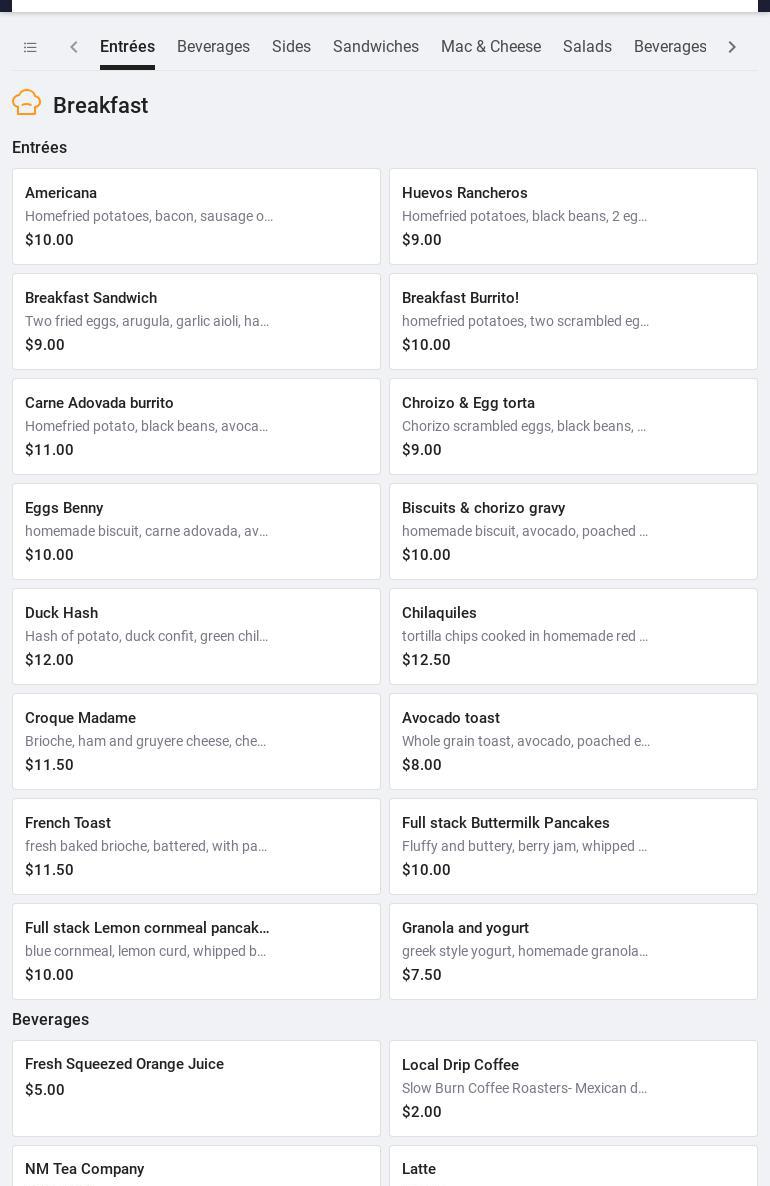Select Granola and yogurt
Viewport: 770px width, 1186px height.
pos(573,951)
